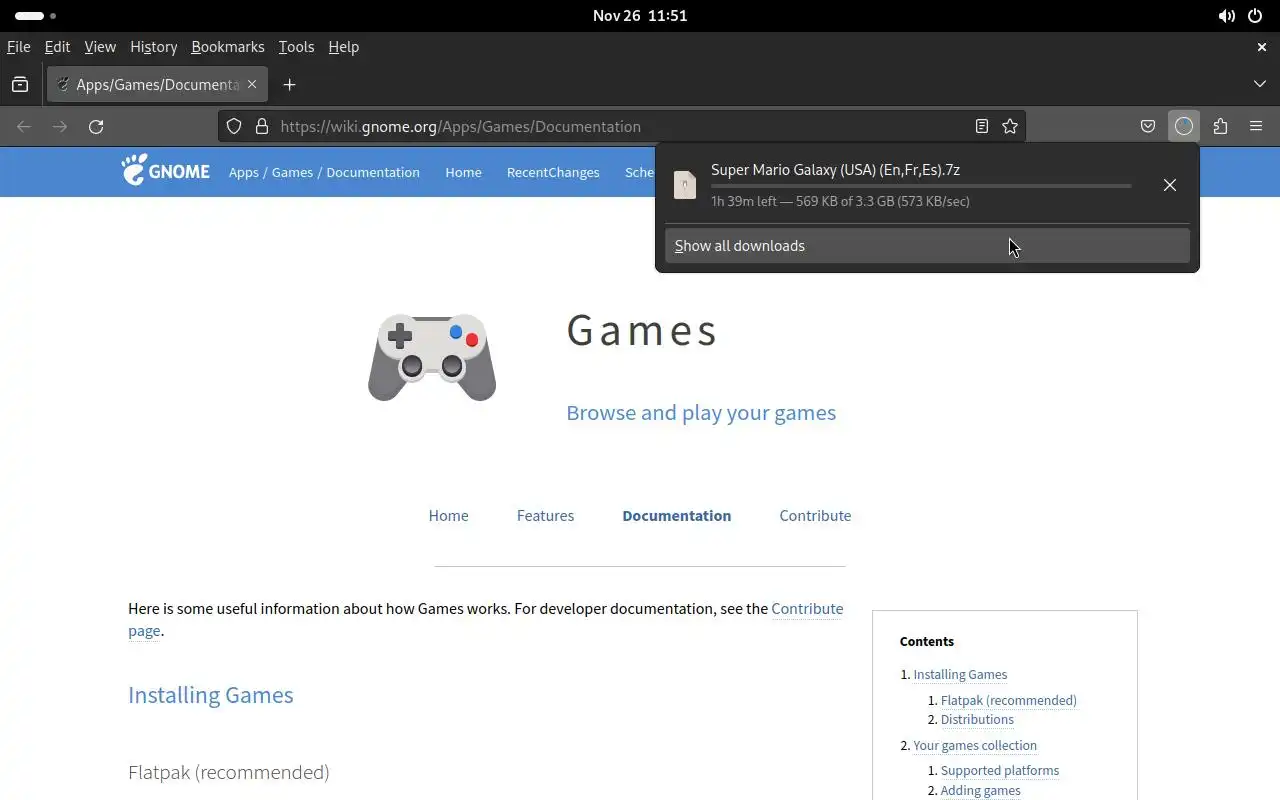This screenshot has width=1280, height=800.
Task: Click Show all downloads
Action: pyautogui.click(x=927, y=246)
